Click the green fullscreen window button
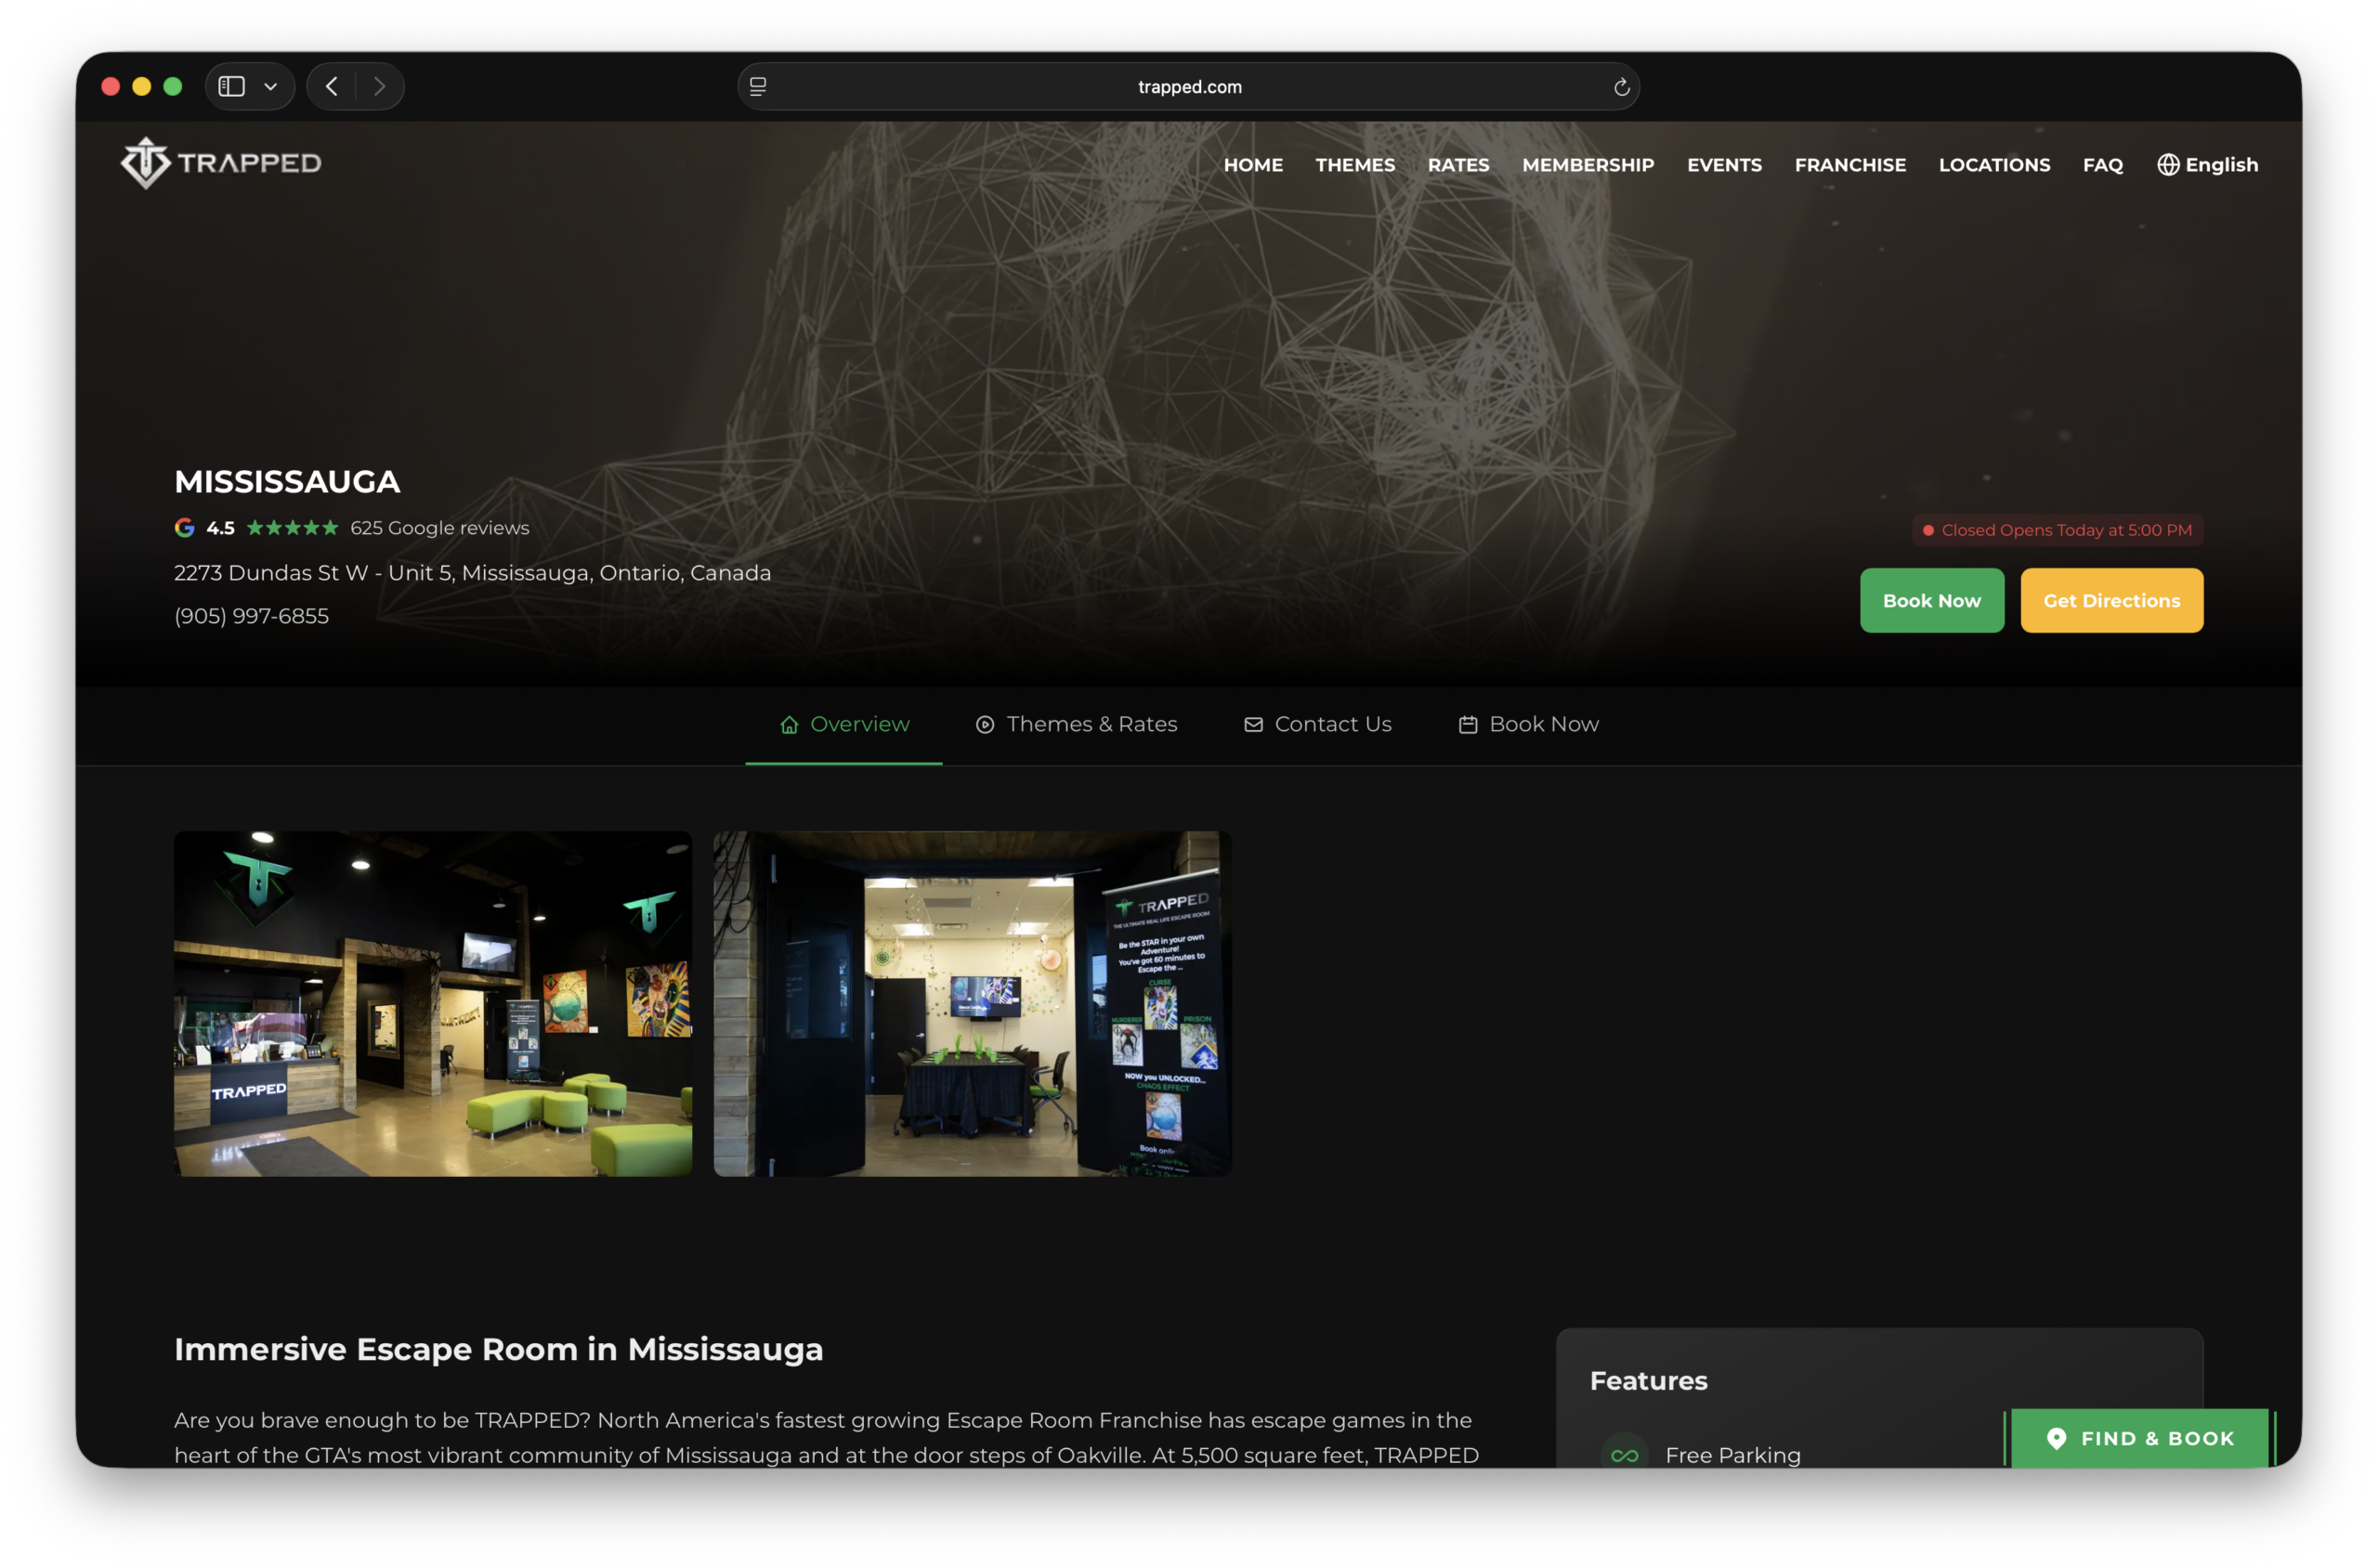The height and width of the screenshot is (1568, 2378). click(x=173, y=87)
